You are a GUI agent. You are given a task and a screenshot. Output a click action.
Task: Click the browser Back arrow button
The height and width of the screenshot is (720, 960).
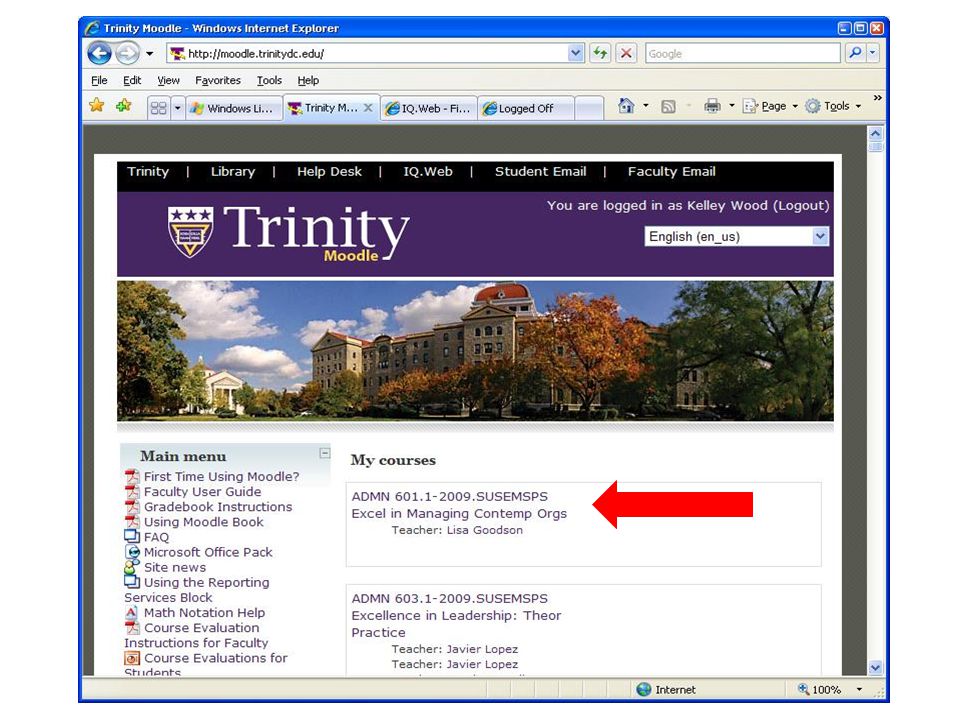tap(99, 53)
